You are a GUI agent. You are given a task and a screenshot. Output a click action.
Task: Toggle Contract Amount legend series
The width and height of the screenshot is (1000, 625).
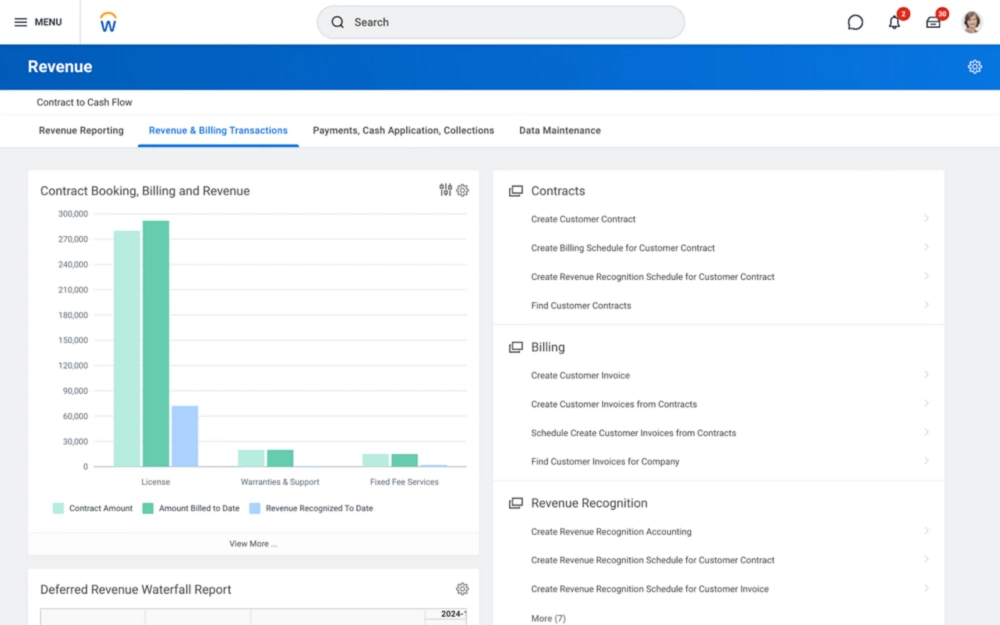pyautogui.click(x=92, y=508)
